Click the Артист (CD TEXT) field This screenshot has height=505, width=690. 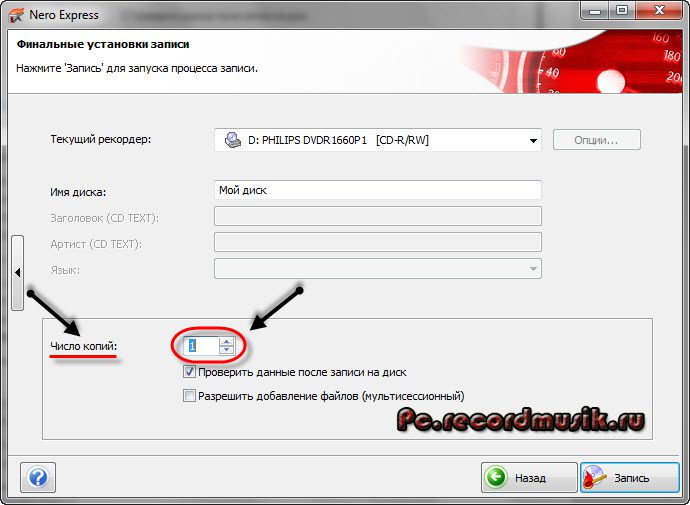click(x=378, y=242)
